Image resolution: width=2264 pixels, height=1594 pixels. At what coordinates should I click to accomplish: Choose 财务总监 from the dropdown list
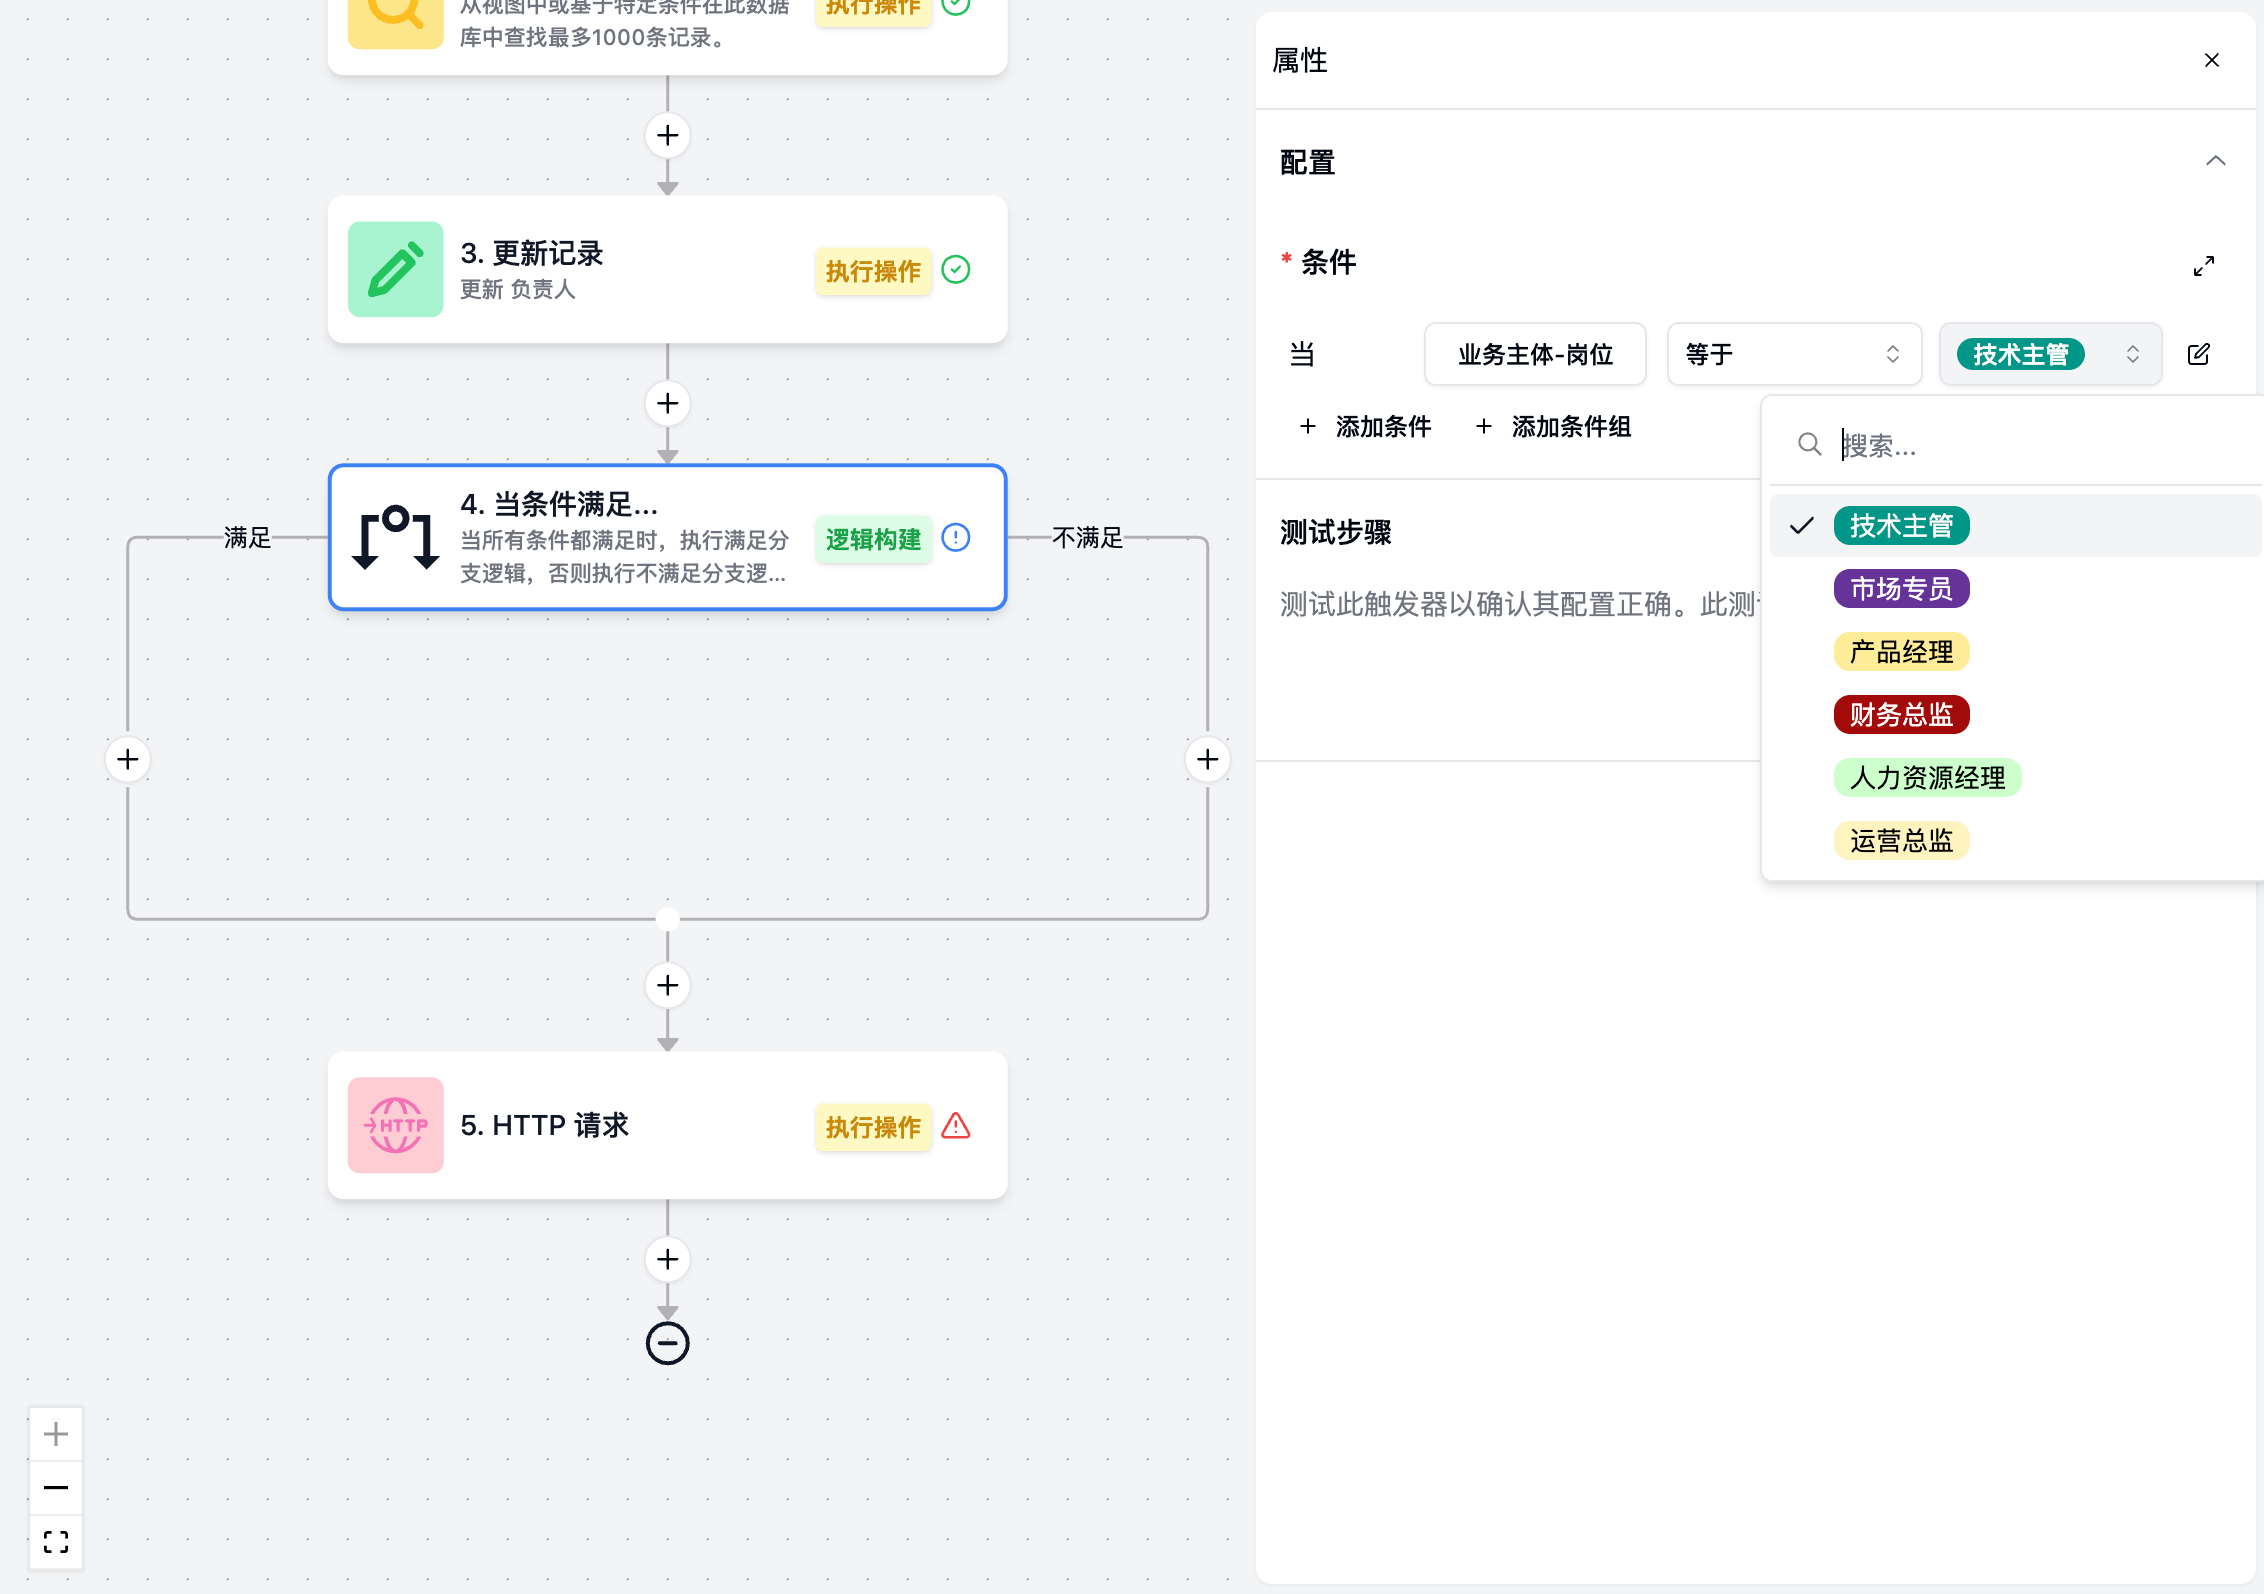[1901, 715]
